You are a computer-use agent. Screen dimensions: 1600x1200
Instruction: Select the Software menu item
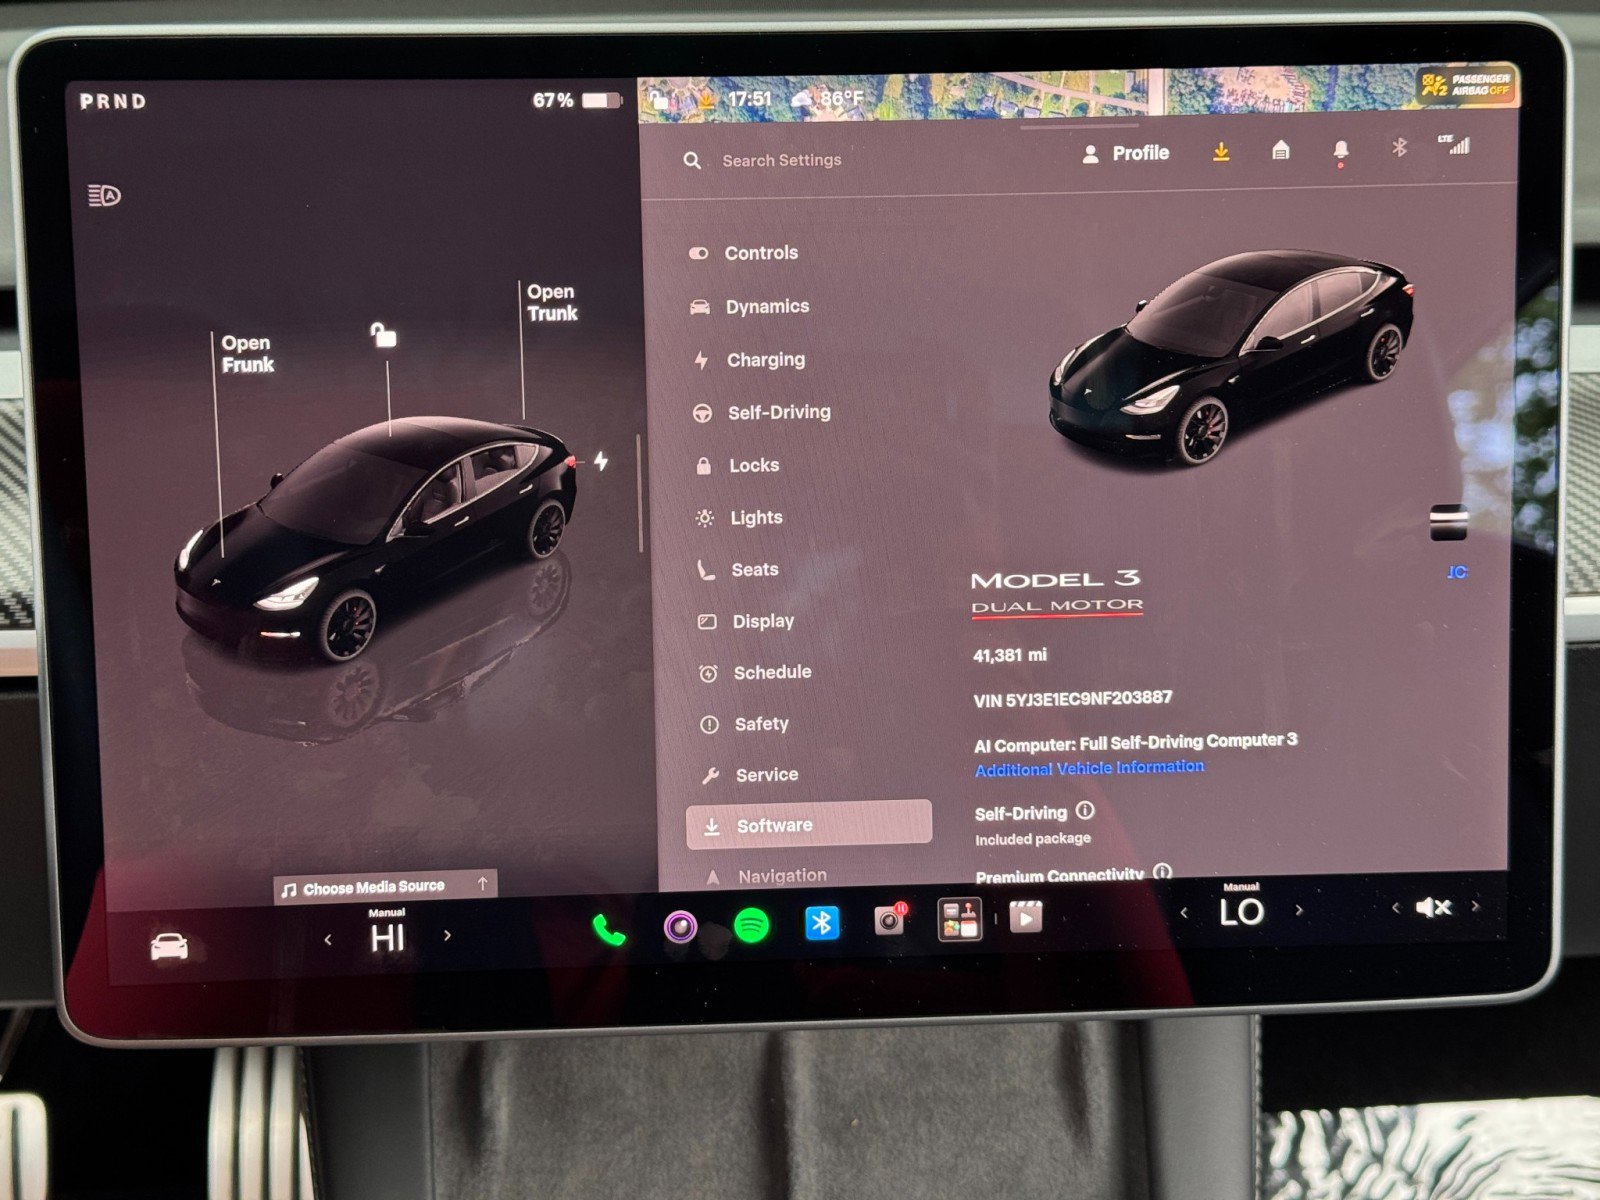(x=809, y=825)
